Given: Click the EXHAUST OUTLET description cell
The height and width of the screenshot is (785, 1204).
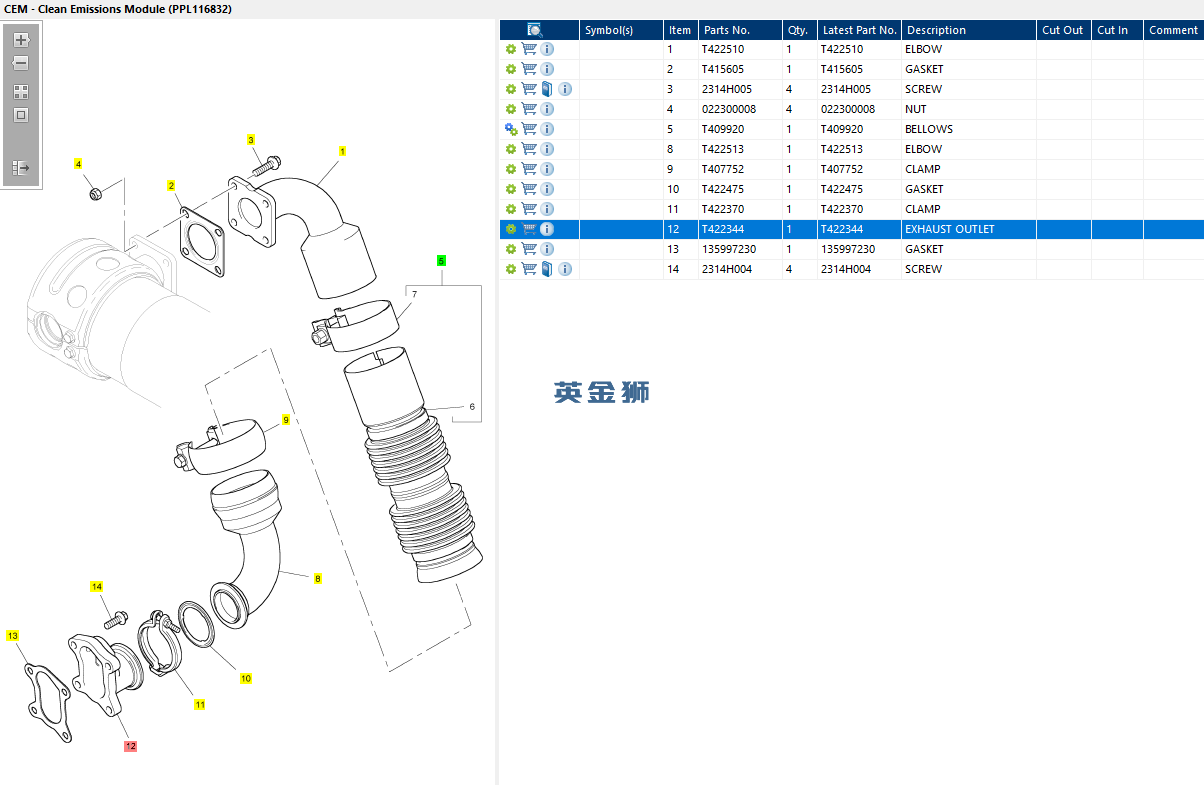Looking at the screenshot, I should coord(968,229).
